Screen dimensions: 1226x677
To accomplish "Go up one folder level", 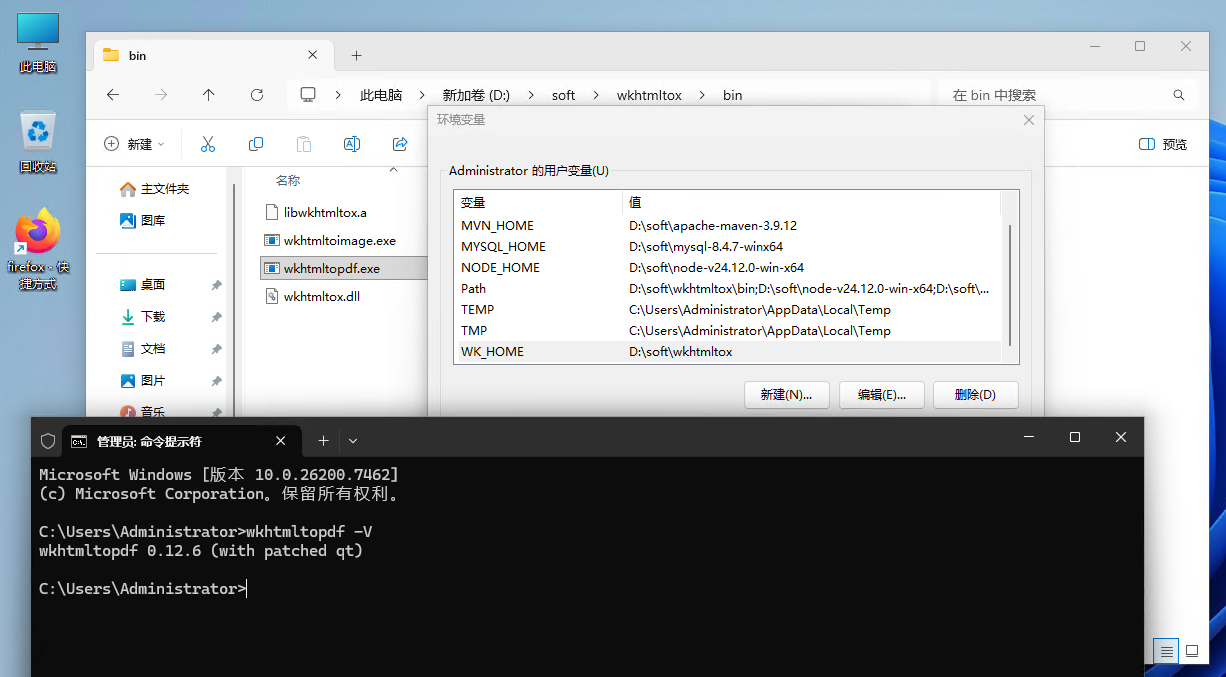I will [x=208, y=95].
